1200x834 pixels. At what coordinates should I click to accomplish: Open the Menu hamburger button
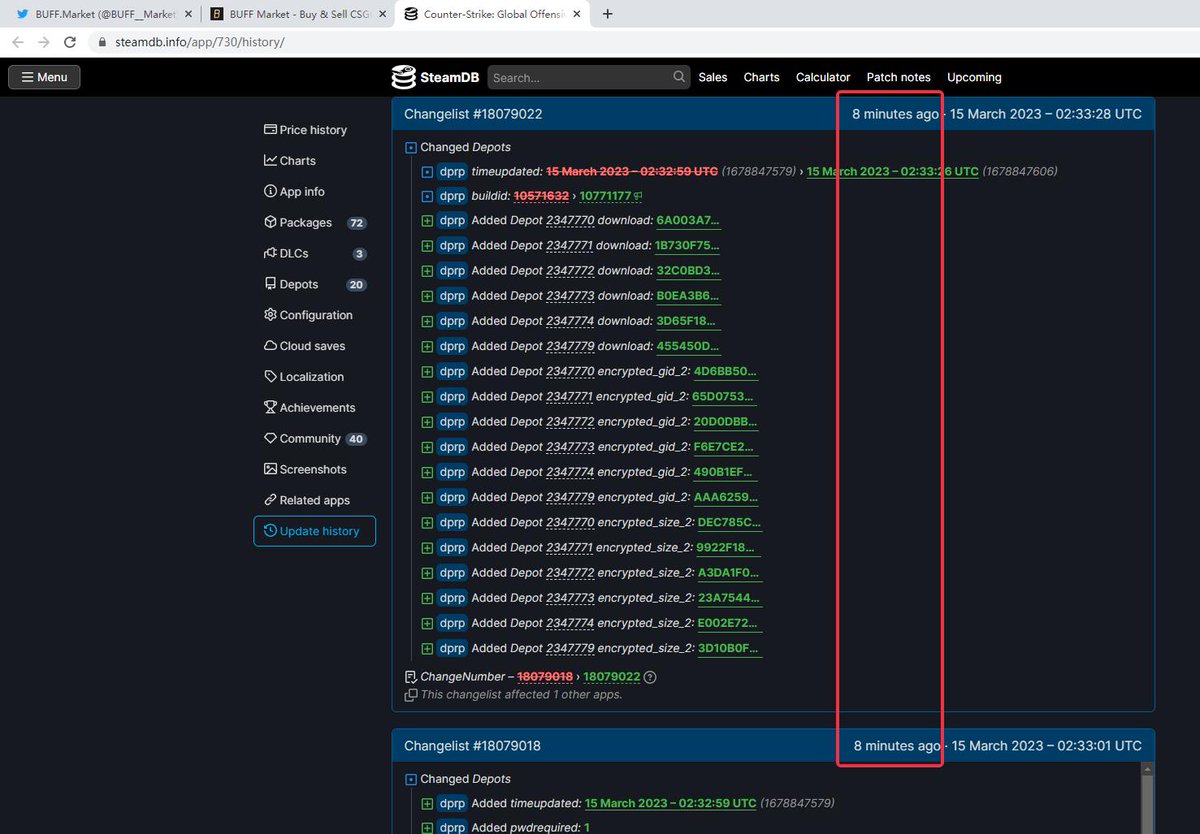click(x=44, y=77)
